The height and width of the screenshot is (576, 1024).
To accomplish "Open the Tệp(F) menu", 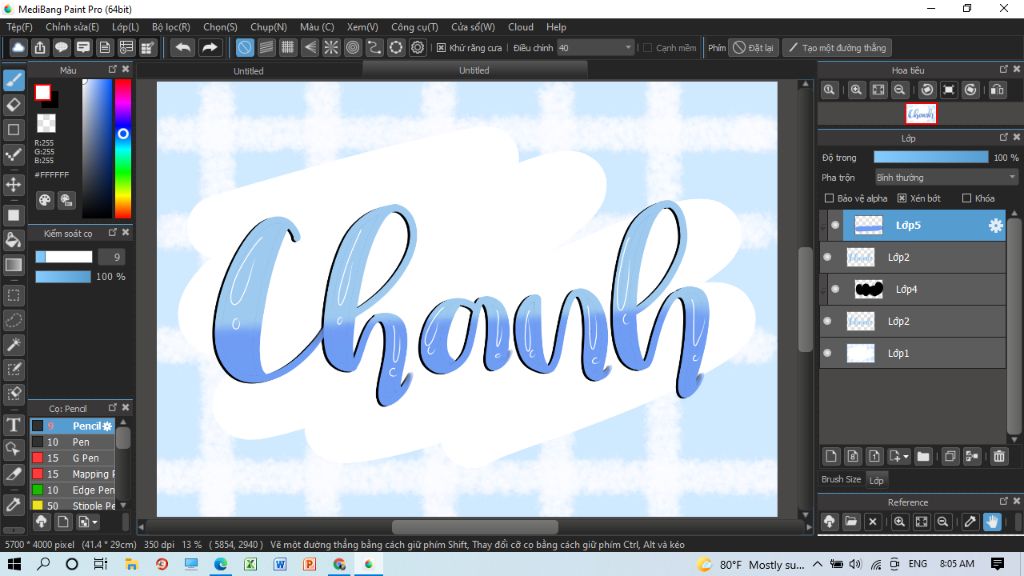I will click(20, 27).
